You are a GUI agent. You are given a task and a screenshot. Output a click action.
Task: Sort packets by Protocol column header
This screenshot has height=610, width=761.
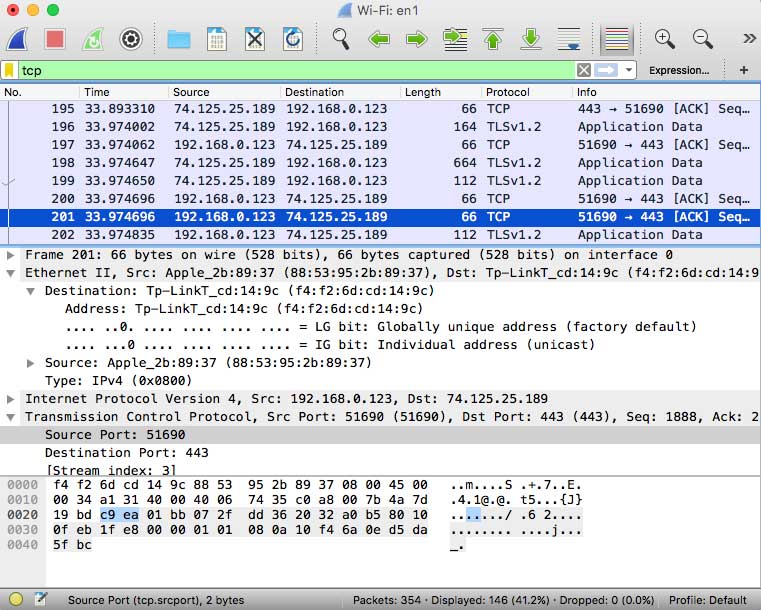pos(507,92)
